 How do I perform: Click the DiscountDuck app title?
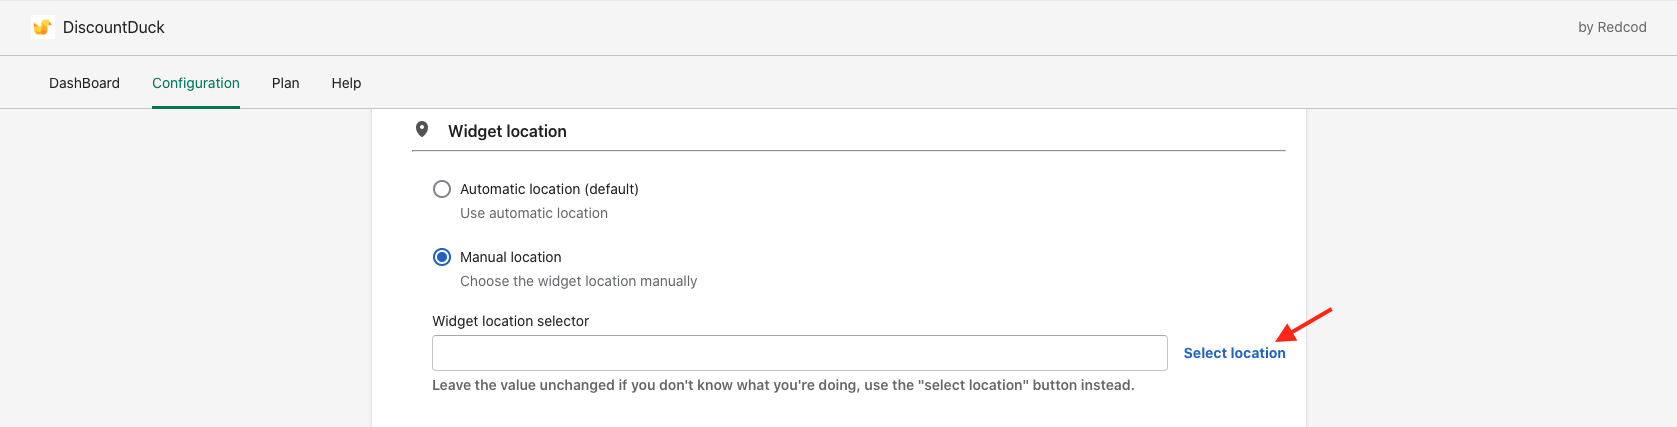point(114,27)
